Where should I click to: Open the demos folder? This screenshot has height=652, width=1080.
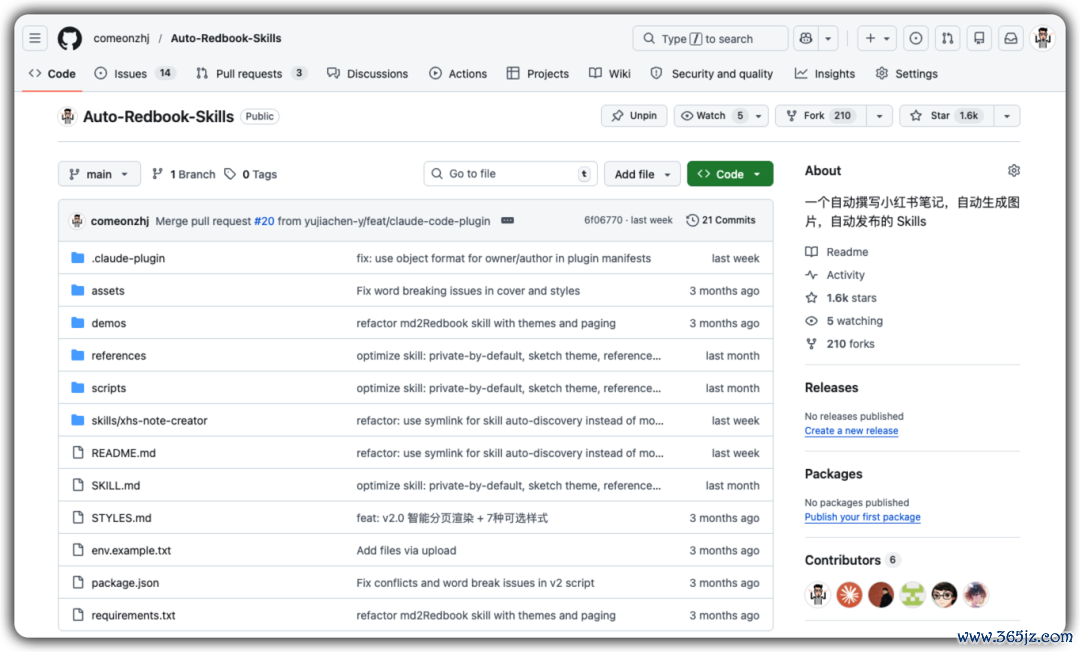click(x=109, y=323)
